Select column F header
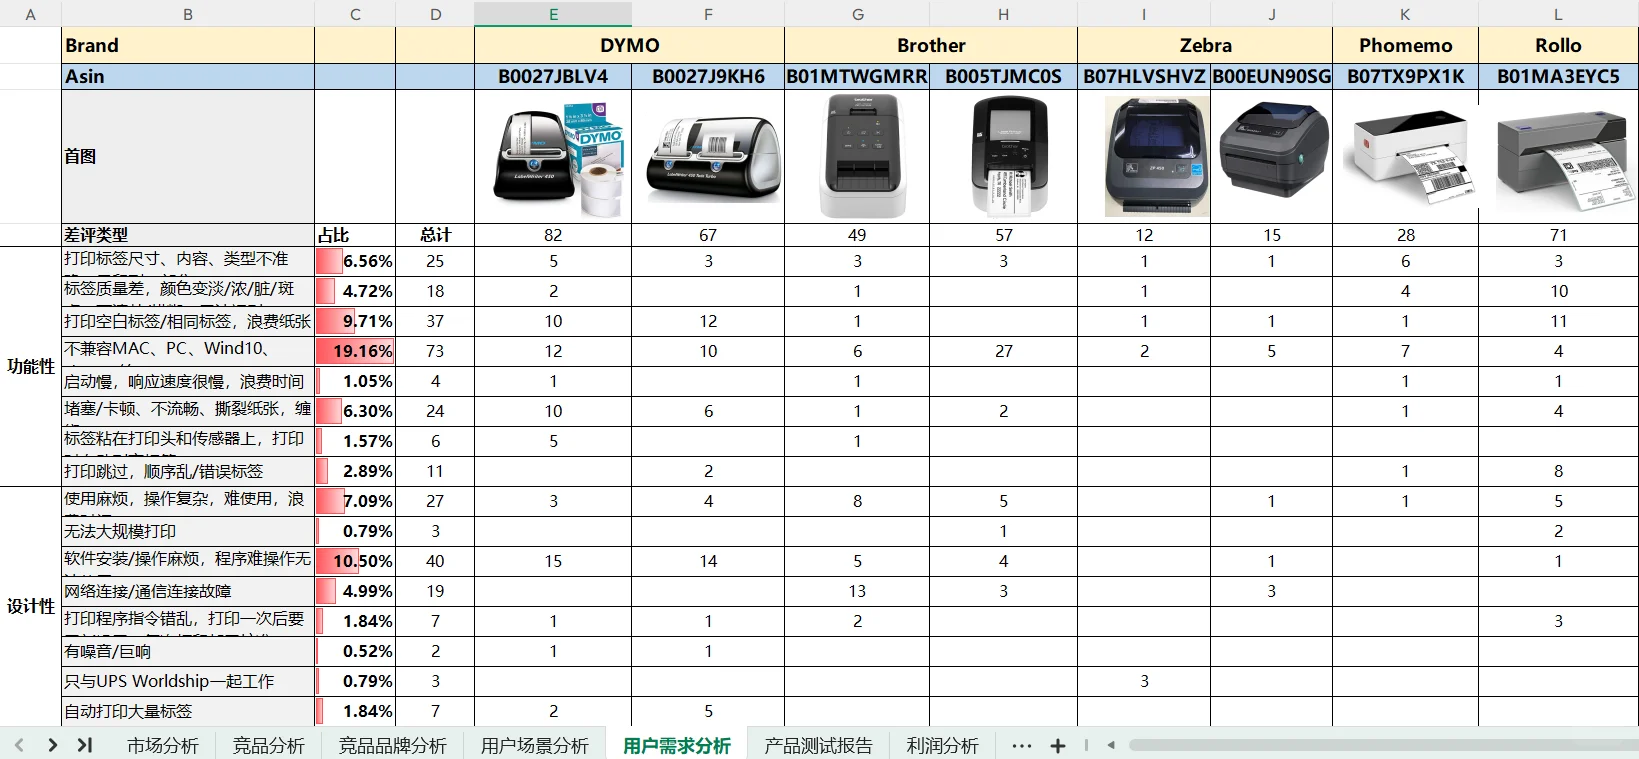This screenshot has height=759, width=1639. pos(708,14)
